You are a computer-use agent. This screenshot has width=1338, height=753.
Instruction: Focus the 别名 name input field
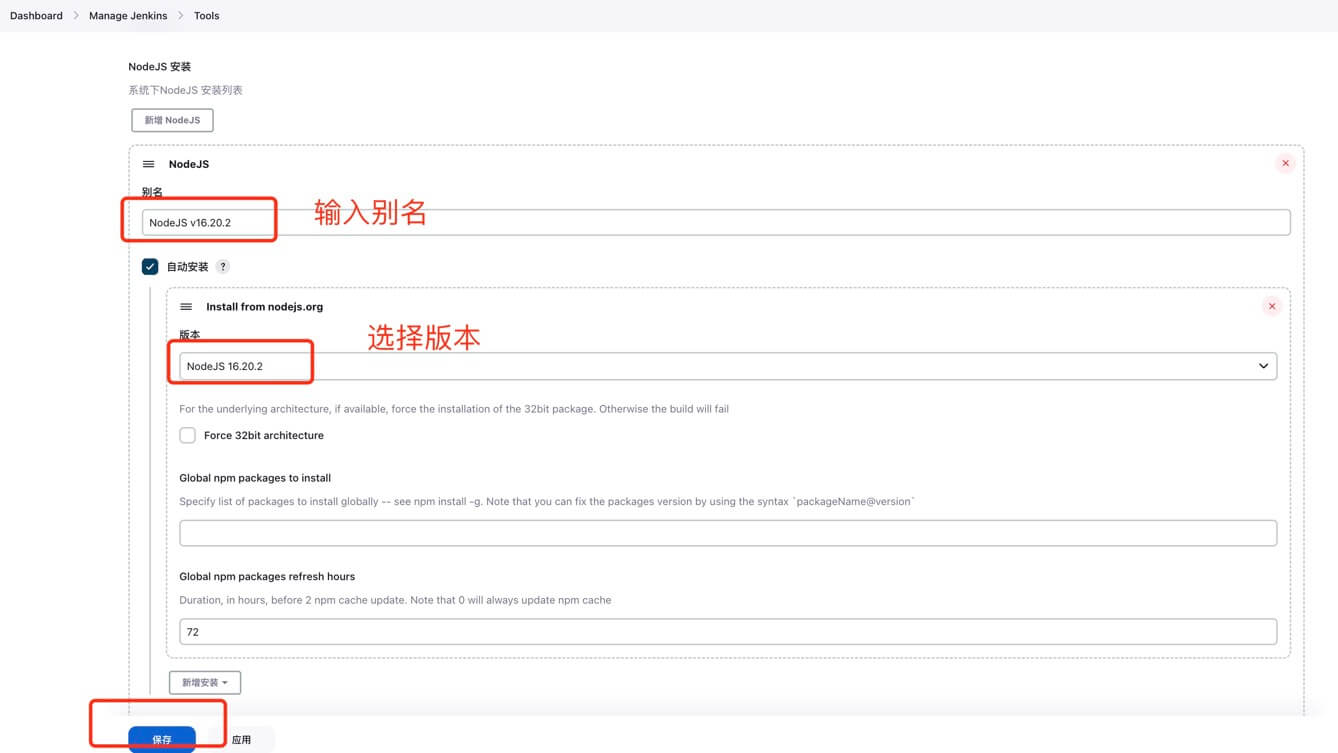coord(715,222)
